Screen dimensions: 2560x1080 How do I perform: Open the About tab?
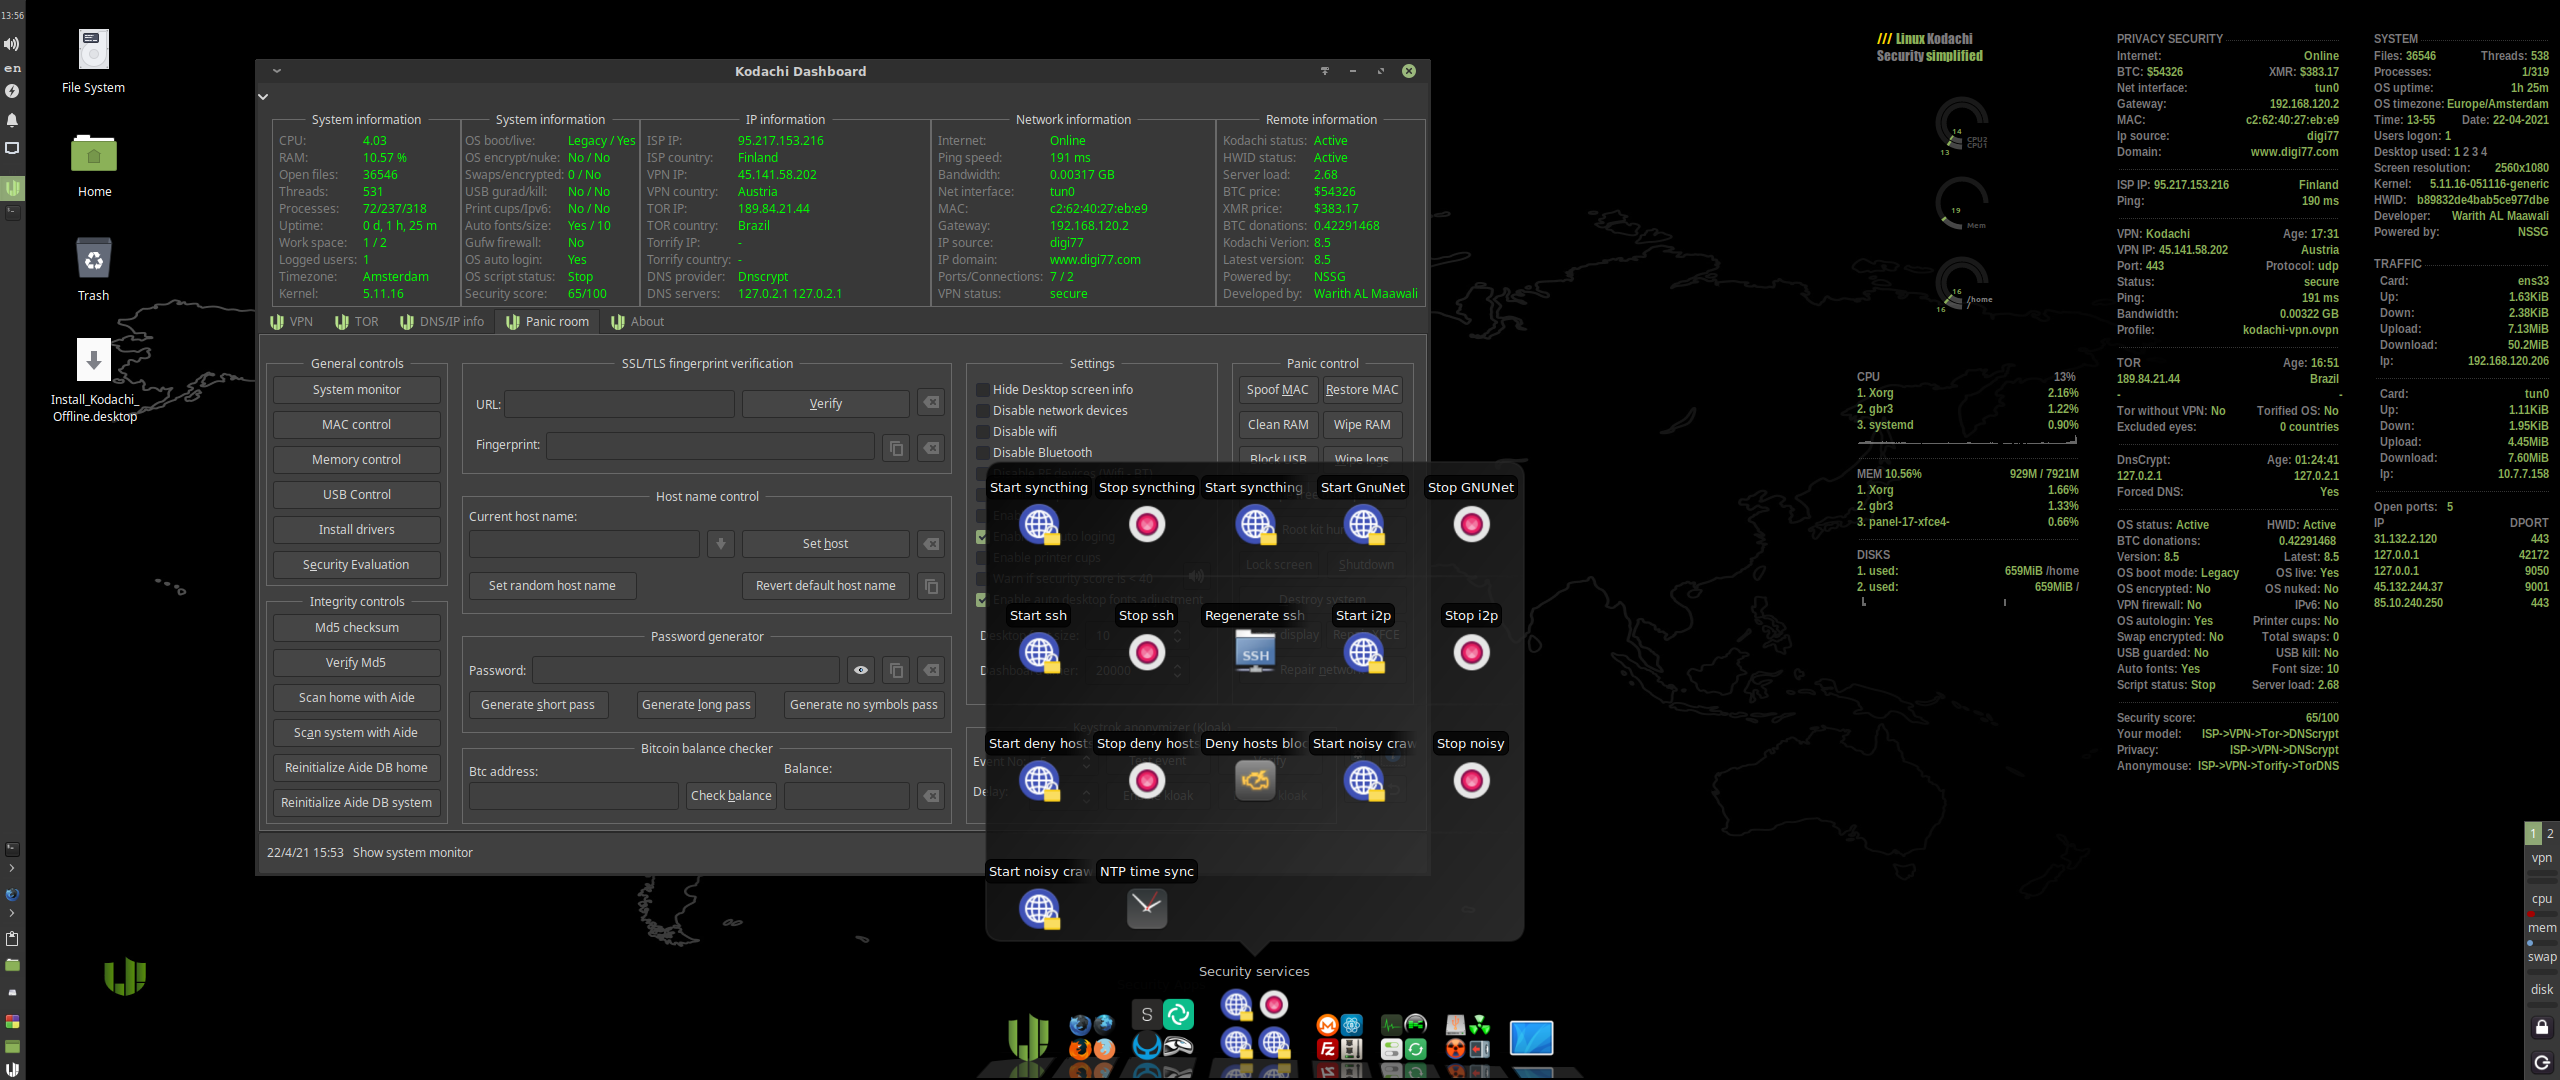(x=638, y=322)
